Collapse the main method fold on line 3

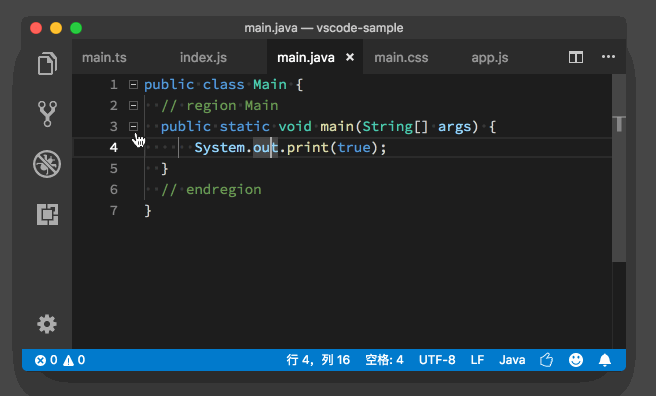(133, 126)
